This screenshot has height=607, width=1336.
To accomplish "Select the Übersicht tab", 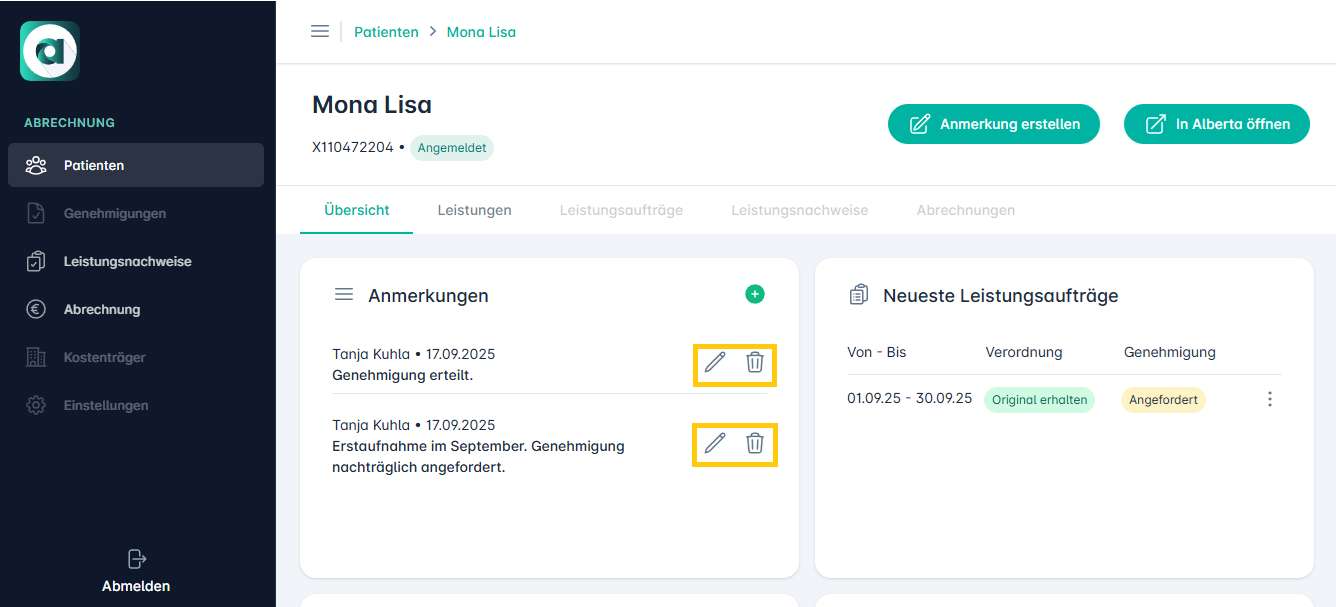I will pyautogui.click(x=356, y=210).
